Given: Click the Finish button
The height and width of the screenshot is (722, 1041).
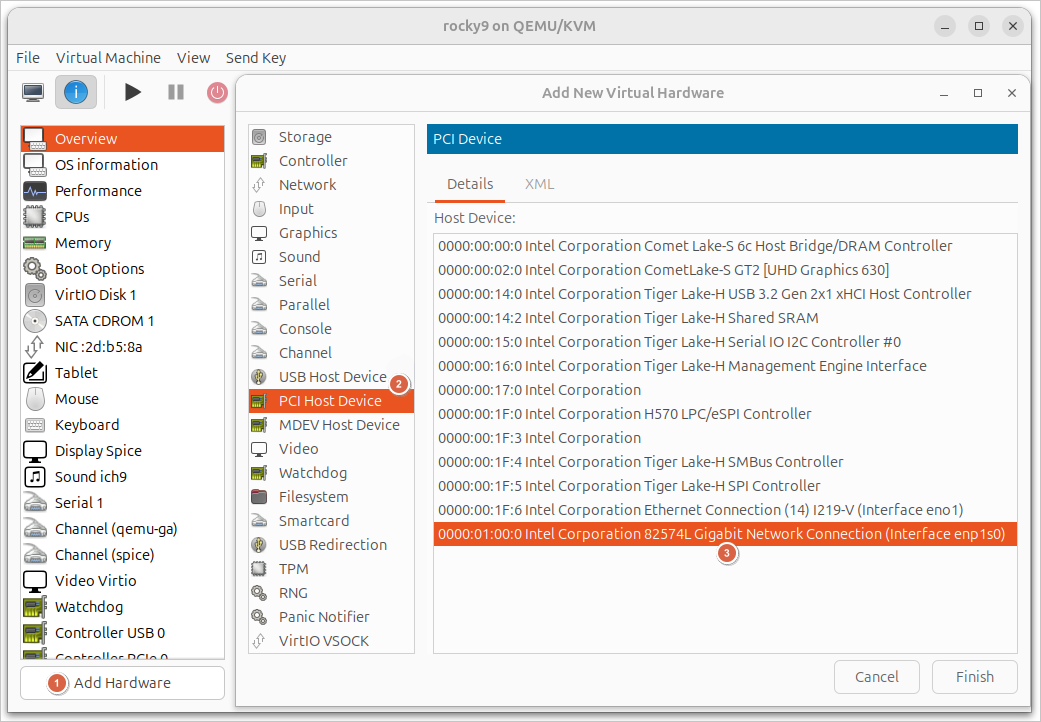Looking at the screenshot, I should point(974,677).
